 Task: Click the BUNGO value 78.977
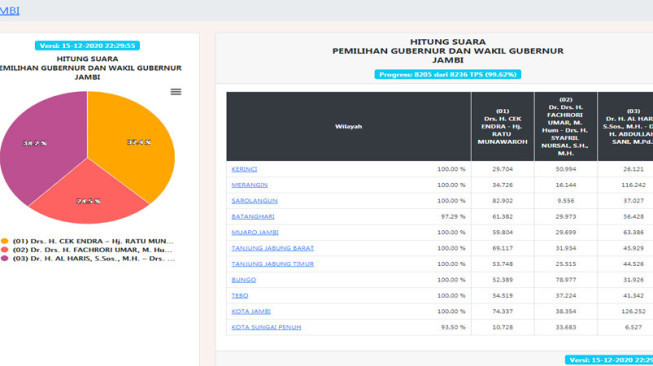pos(566,280)
